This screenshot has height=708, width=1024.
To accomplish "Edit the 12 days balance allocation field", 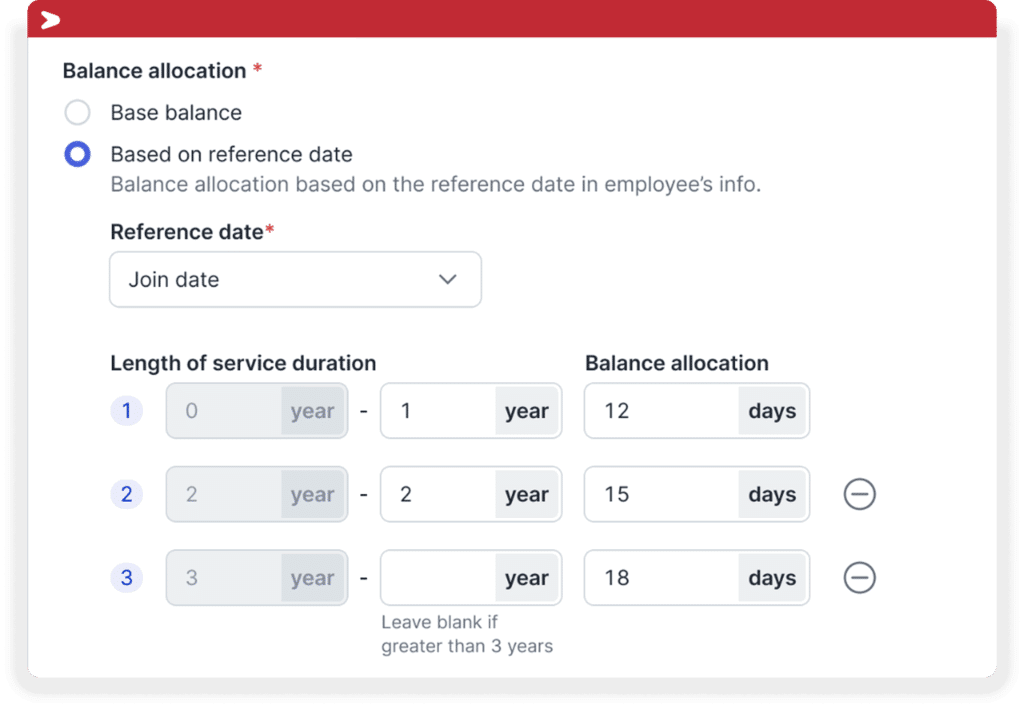I will [x=697, y=411].
